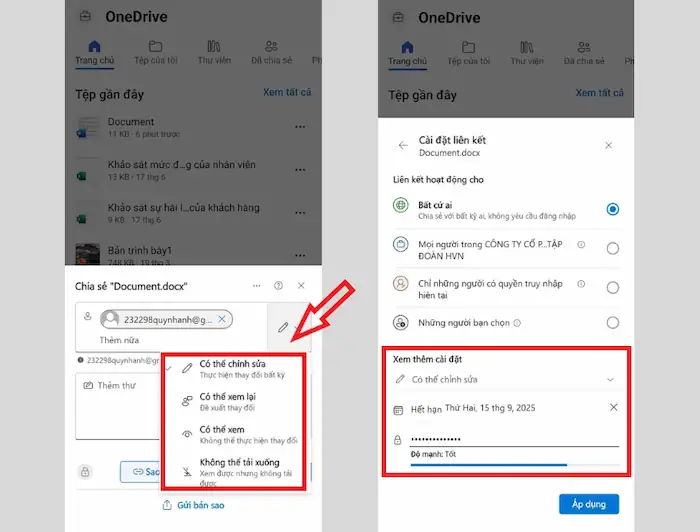
Task: Open more options for 'Khảo sát mức đ...g của nhân viên'
Action: (300, 170)
